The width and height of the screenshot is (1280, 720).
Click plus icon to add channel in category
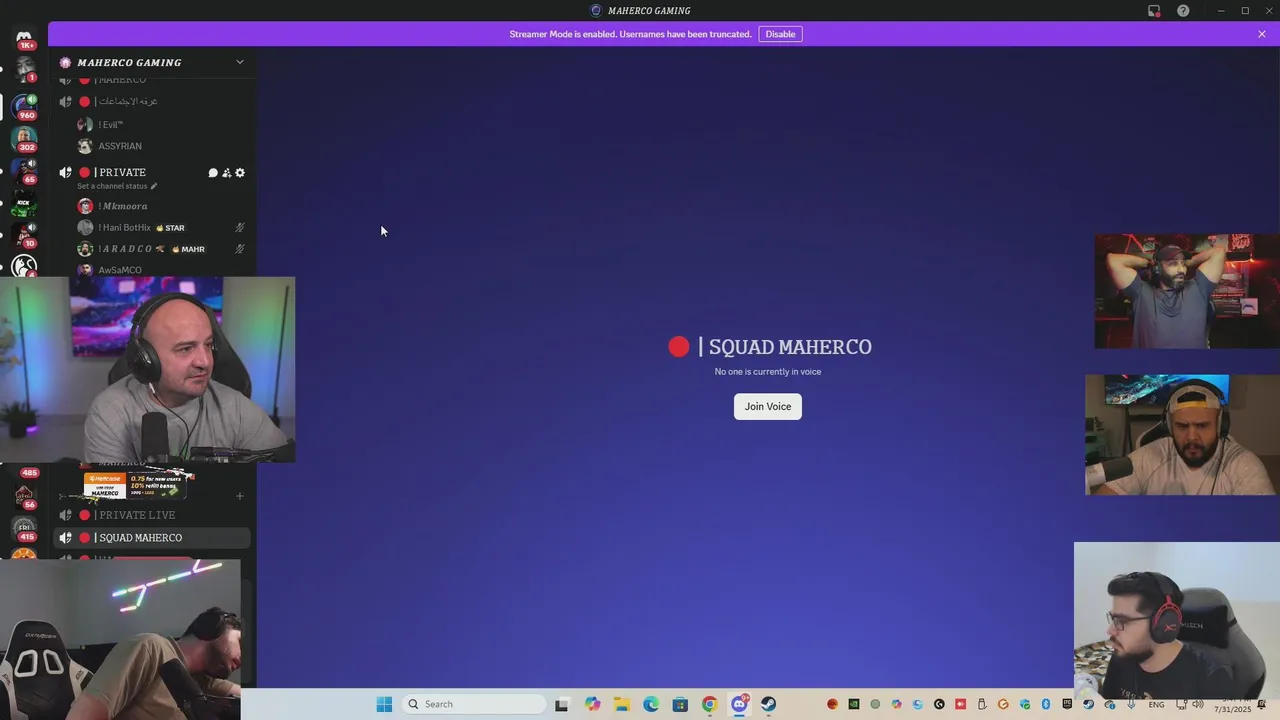click(x=239, y=496)
